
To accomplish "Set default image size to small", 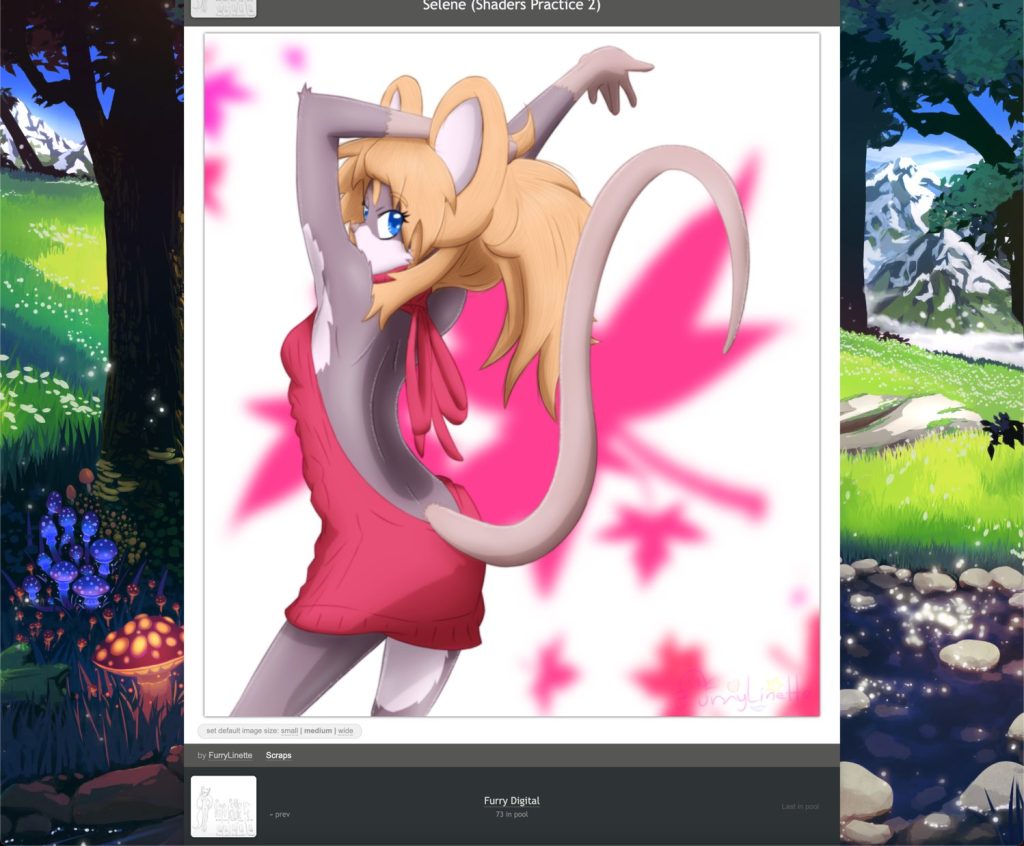I will [289, 731].
